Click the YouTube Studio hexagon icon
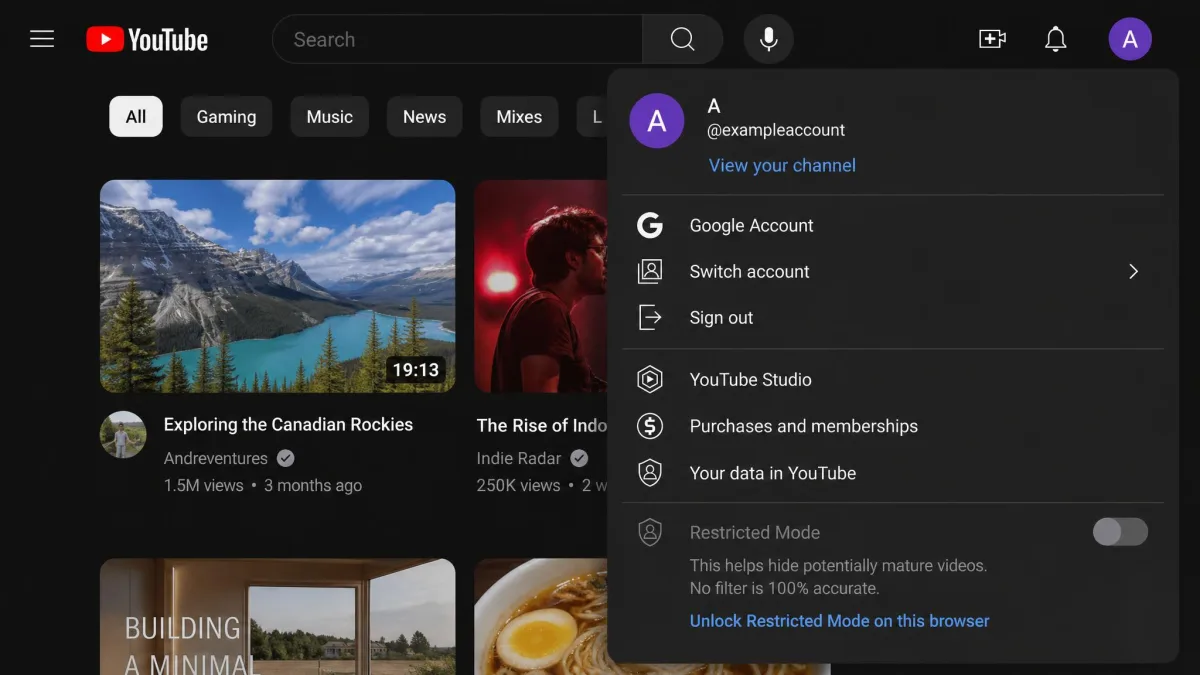Screen dimensions: 1200x675 pos(650,379)
